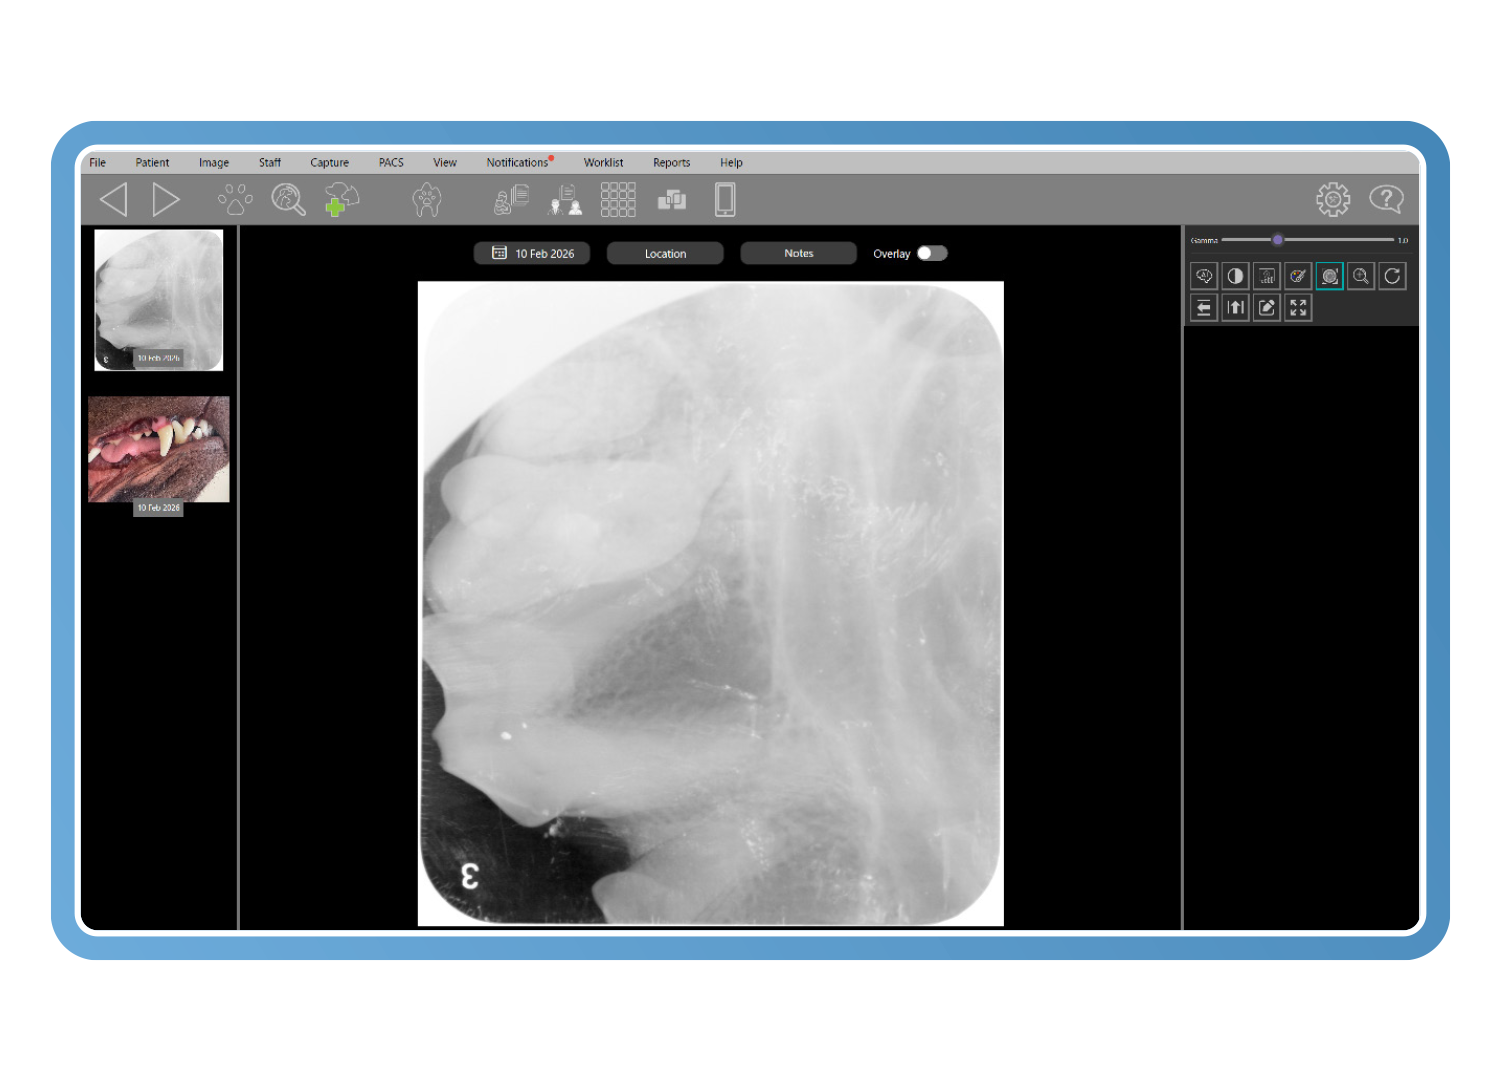1500x1080 pixels.
Task: Click the contrast invert tool
Action: [1235, 276]
